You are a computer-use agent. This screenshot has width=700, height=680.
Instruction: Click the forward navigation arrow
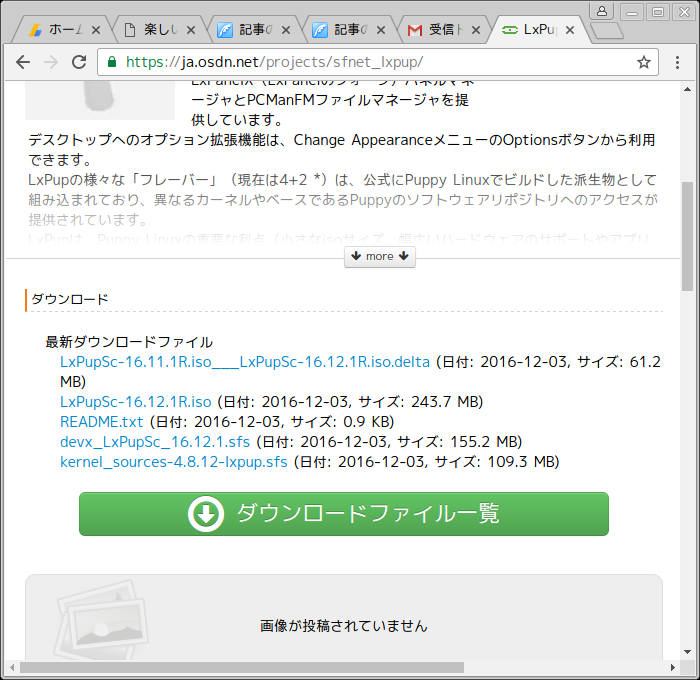pos(51,62)
